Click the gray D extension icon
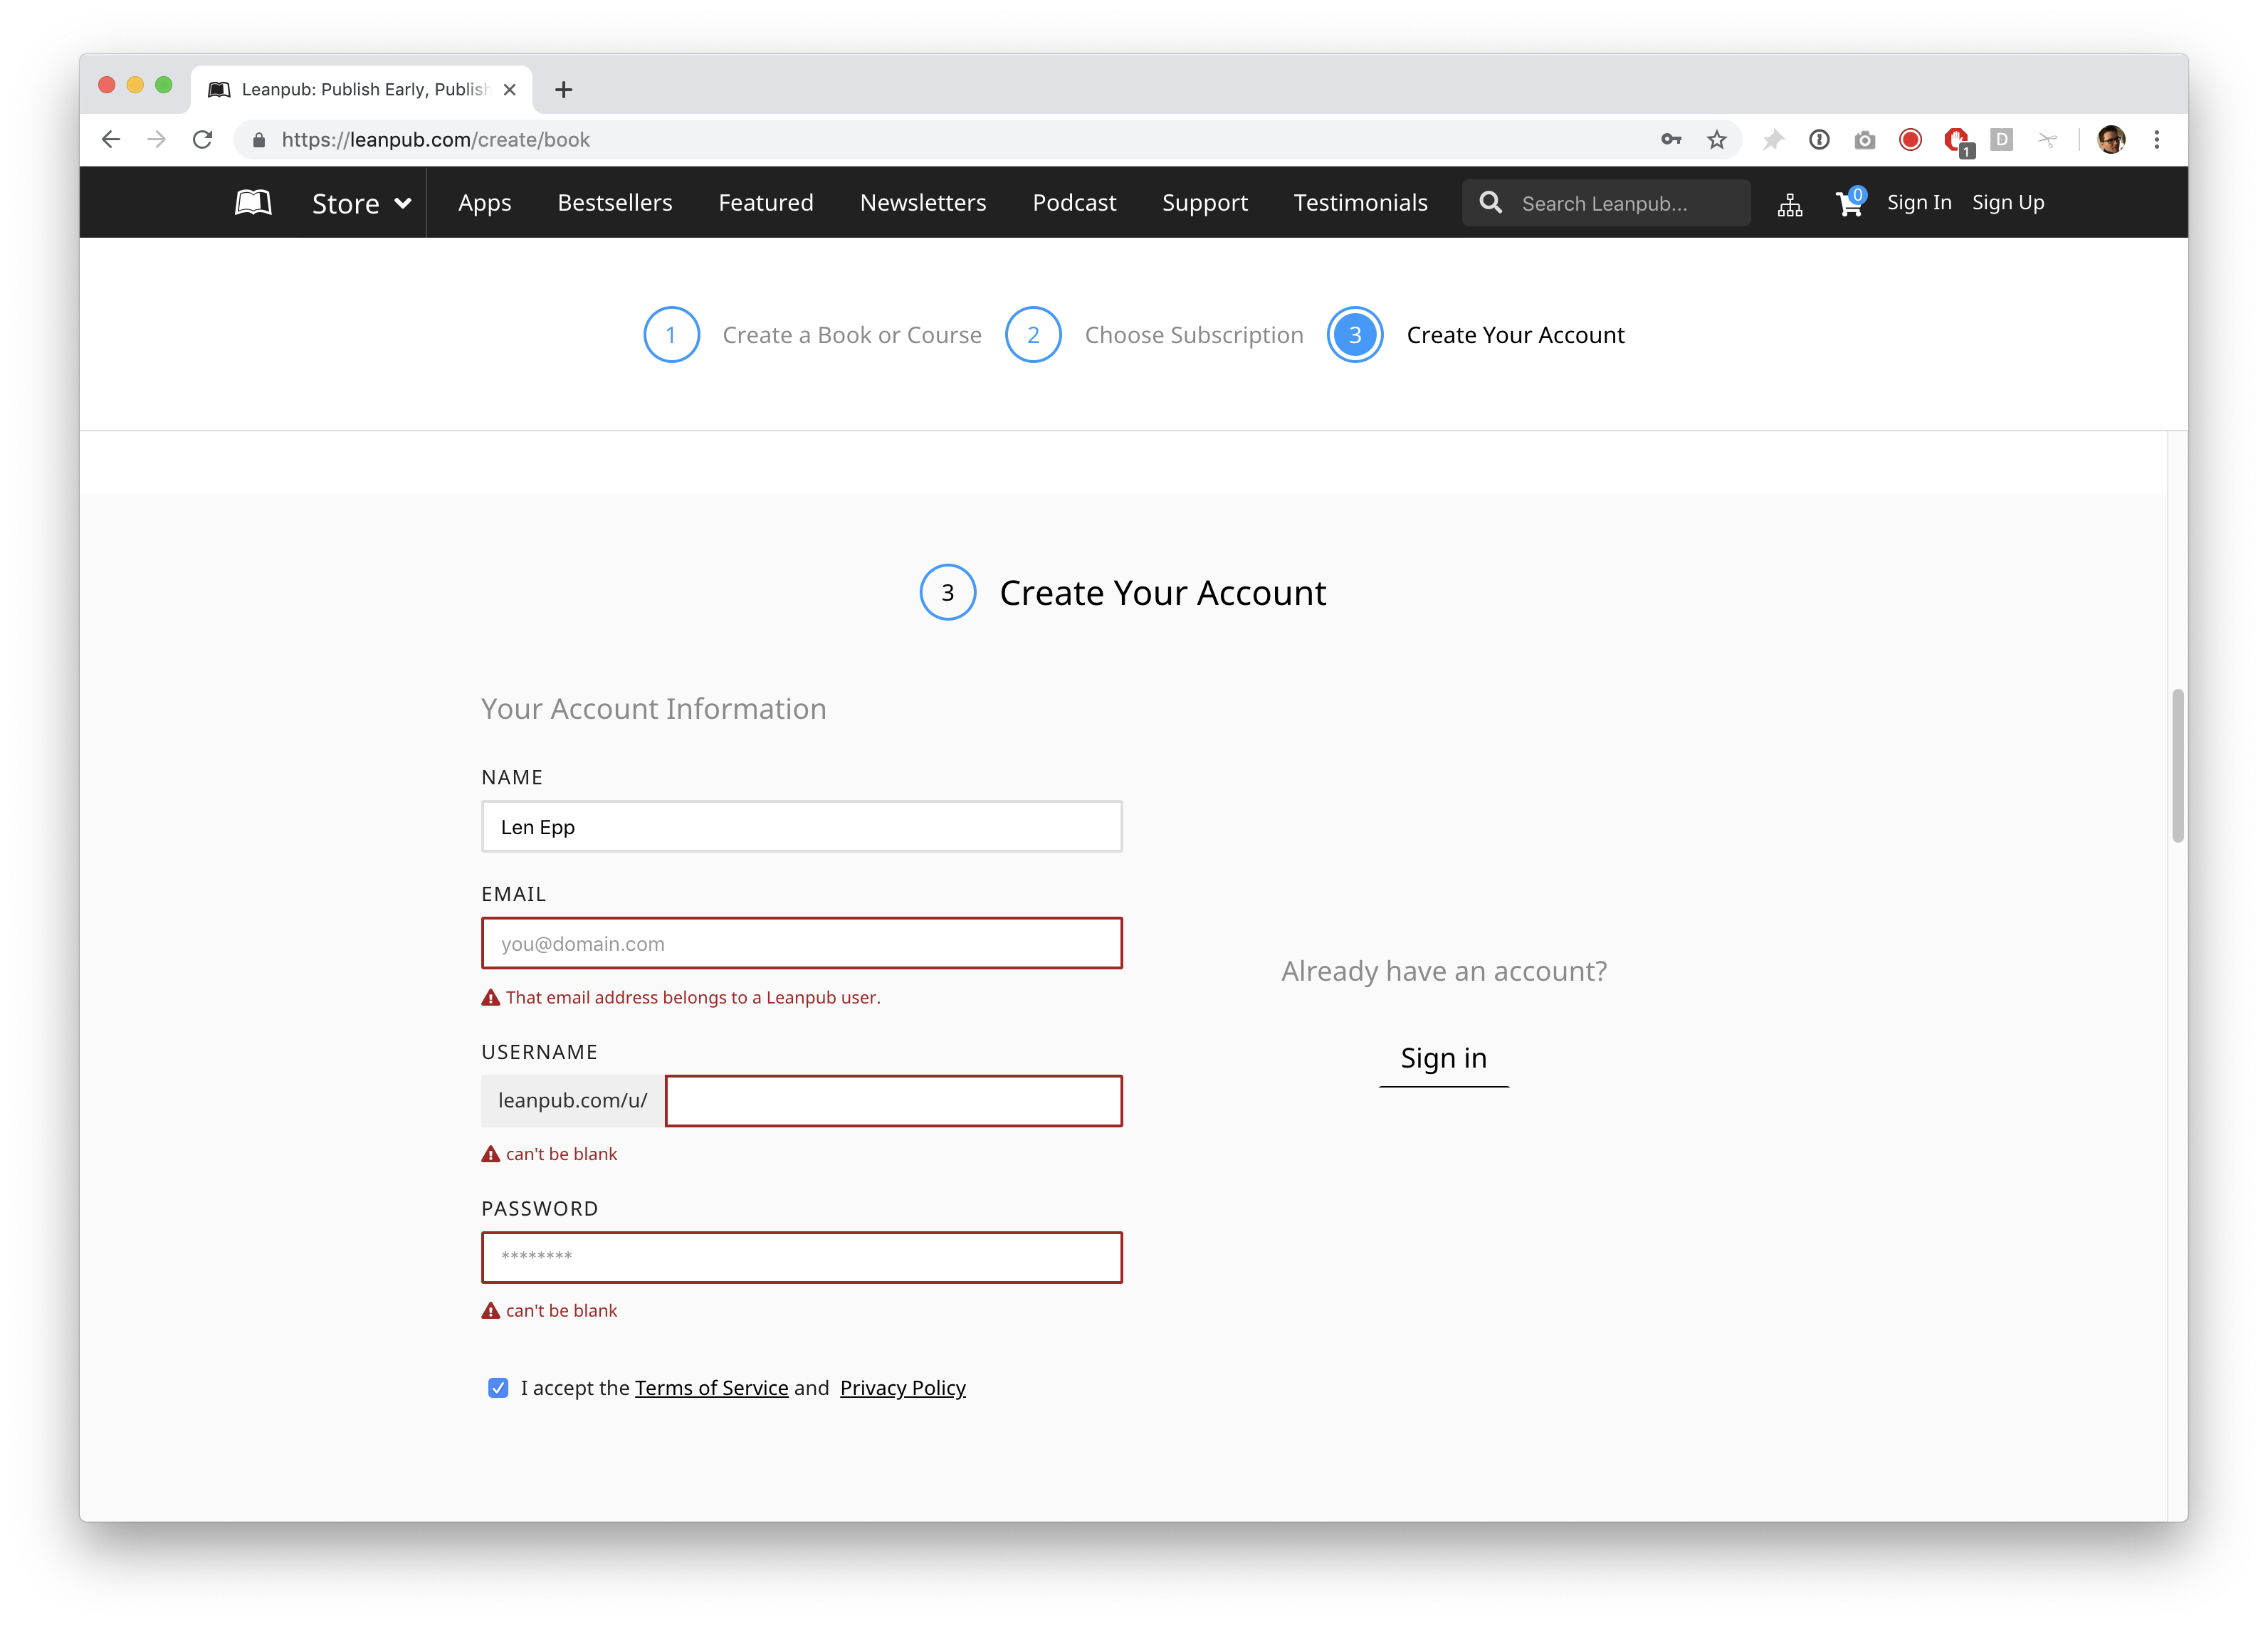 (2002, 139)
